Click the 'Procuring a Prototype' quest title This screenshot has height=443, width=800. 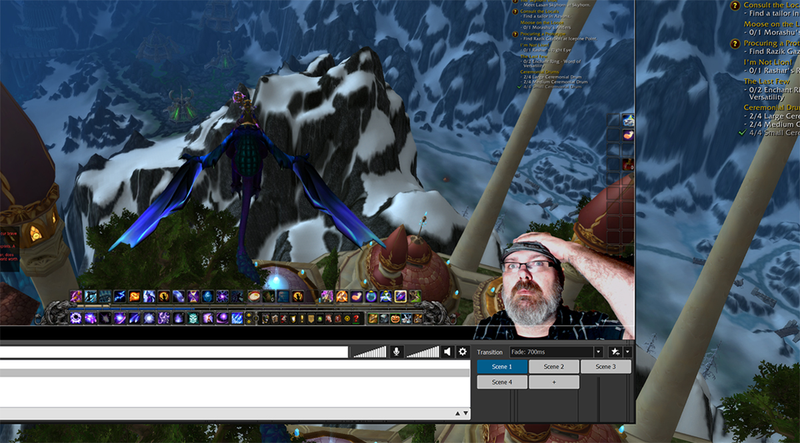[x=543, y=34]
